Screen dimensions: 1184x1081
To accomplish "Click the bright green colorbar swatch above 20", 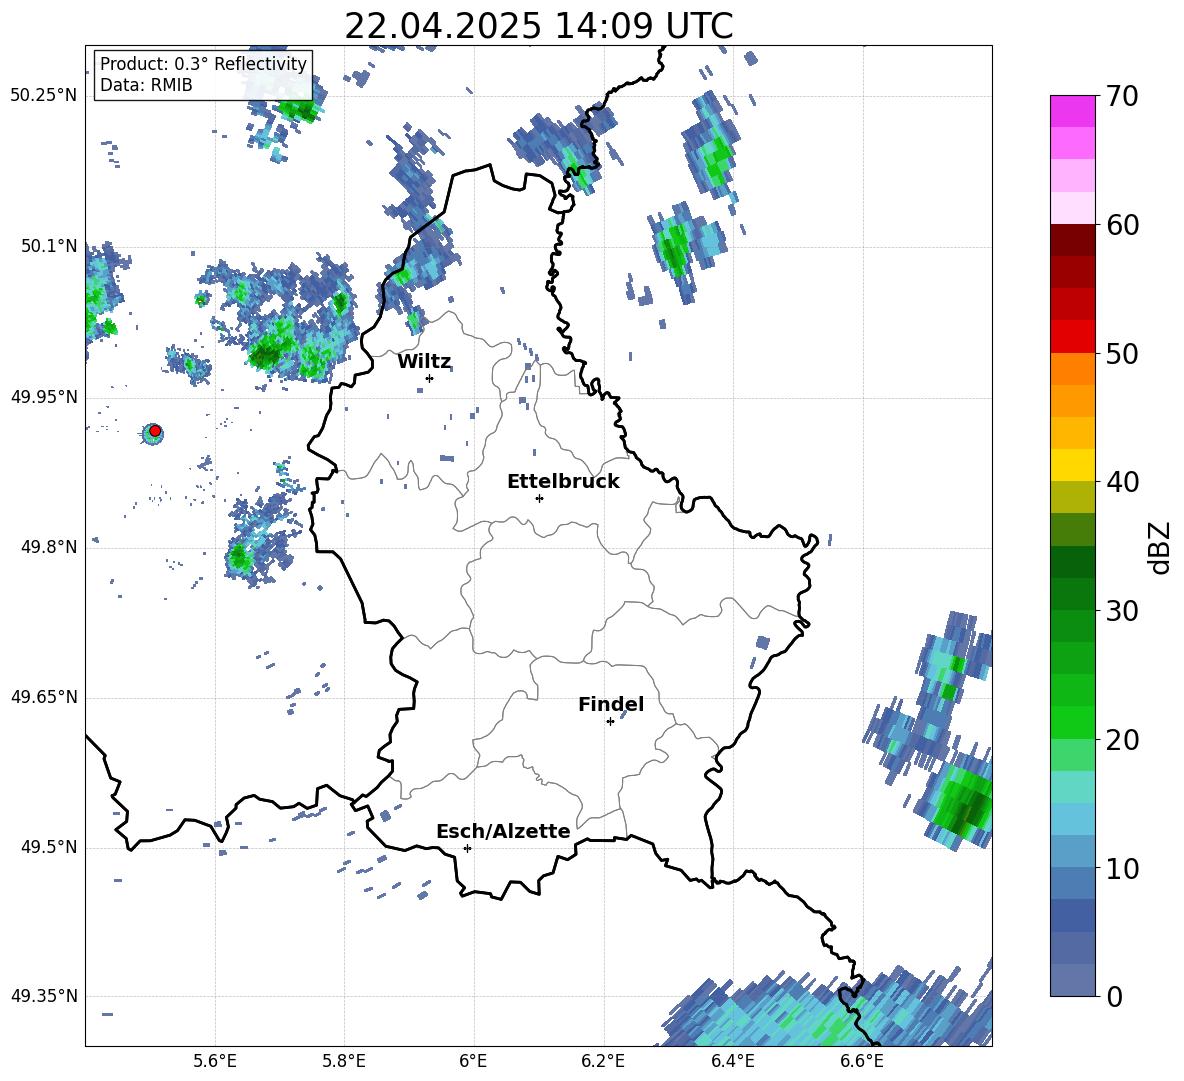I will [x=1072, y=723].
